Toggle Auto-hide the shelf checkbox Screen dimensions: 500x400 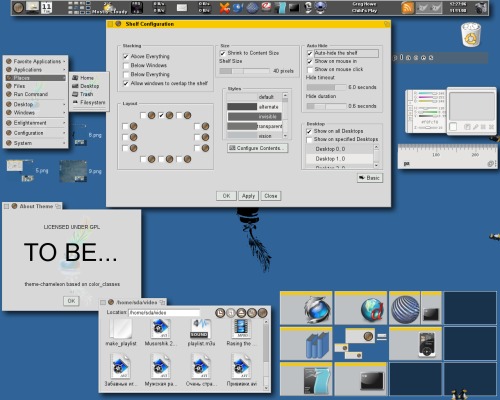click(x=310, y=53)
